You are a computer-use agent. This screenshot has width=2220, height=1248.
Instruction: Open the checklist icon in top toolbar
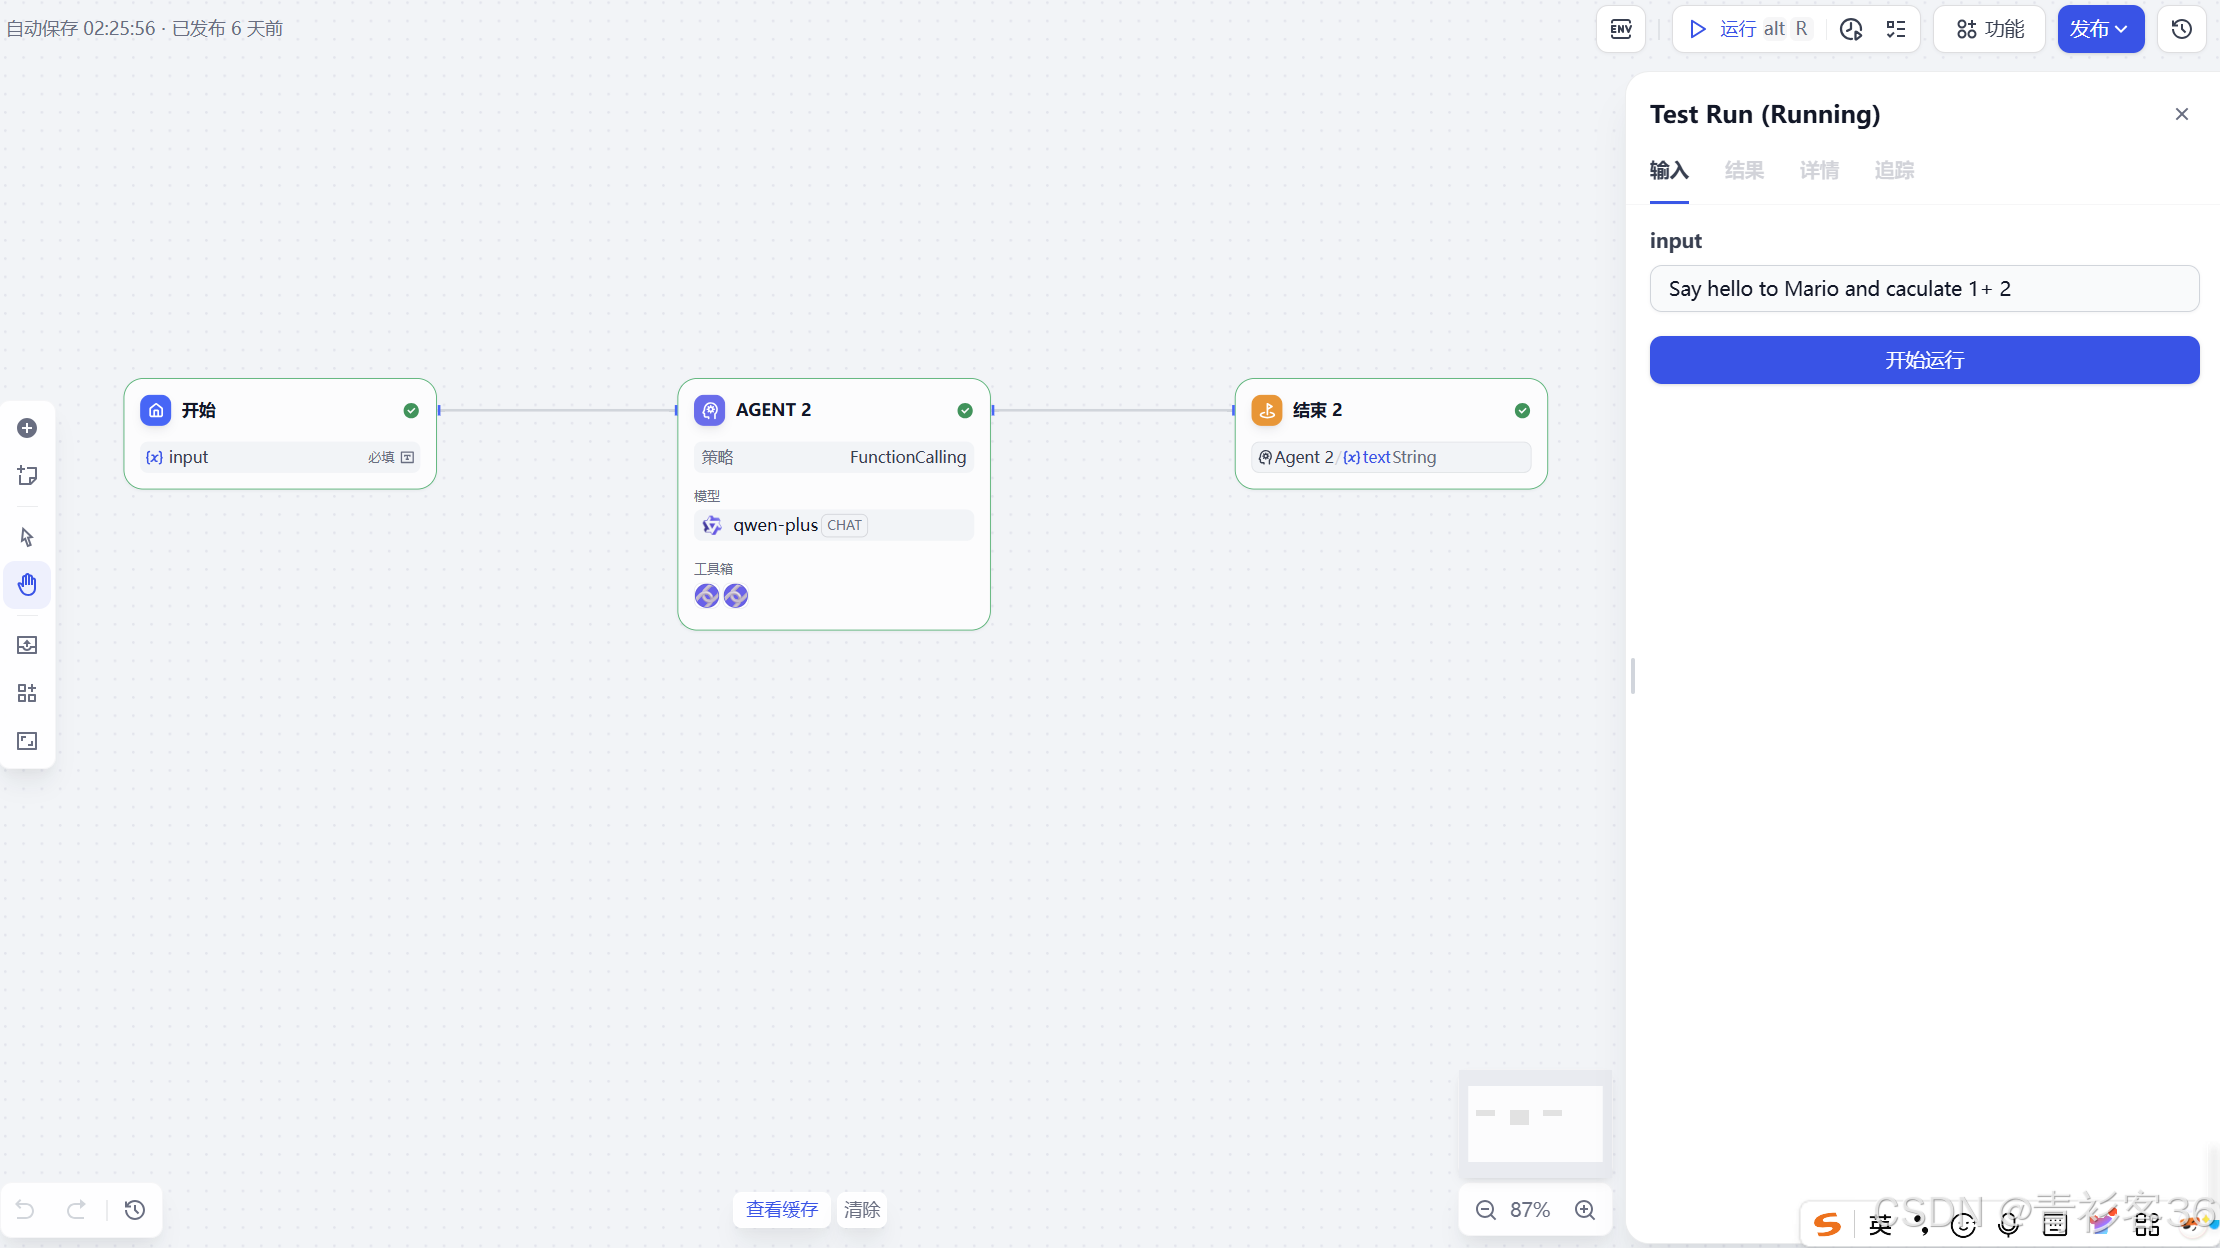pos(1896,29)
